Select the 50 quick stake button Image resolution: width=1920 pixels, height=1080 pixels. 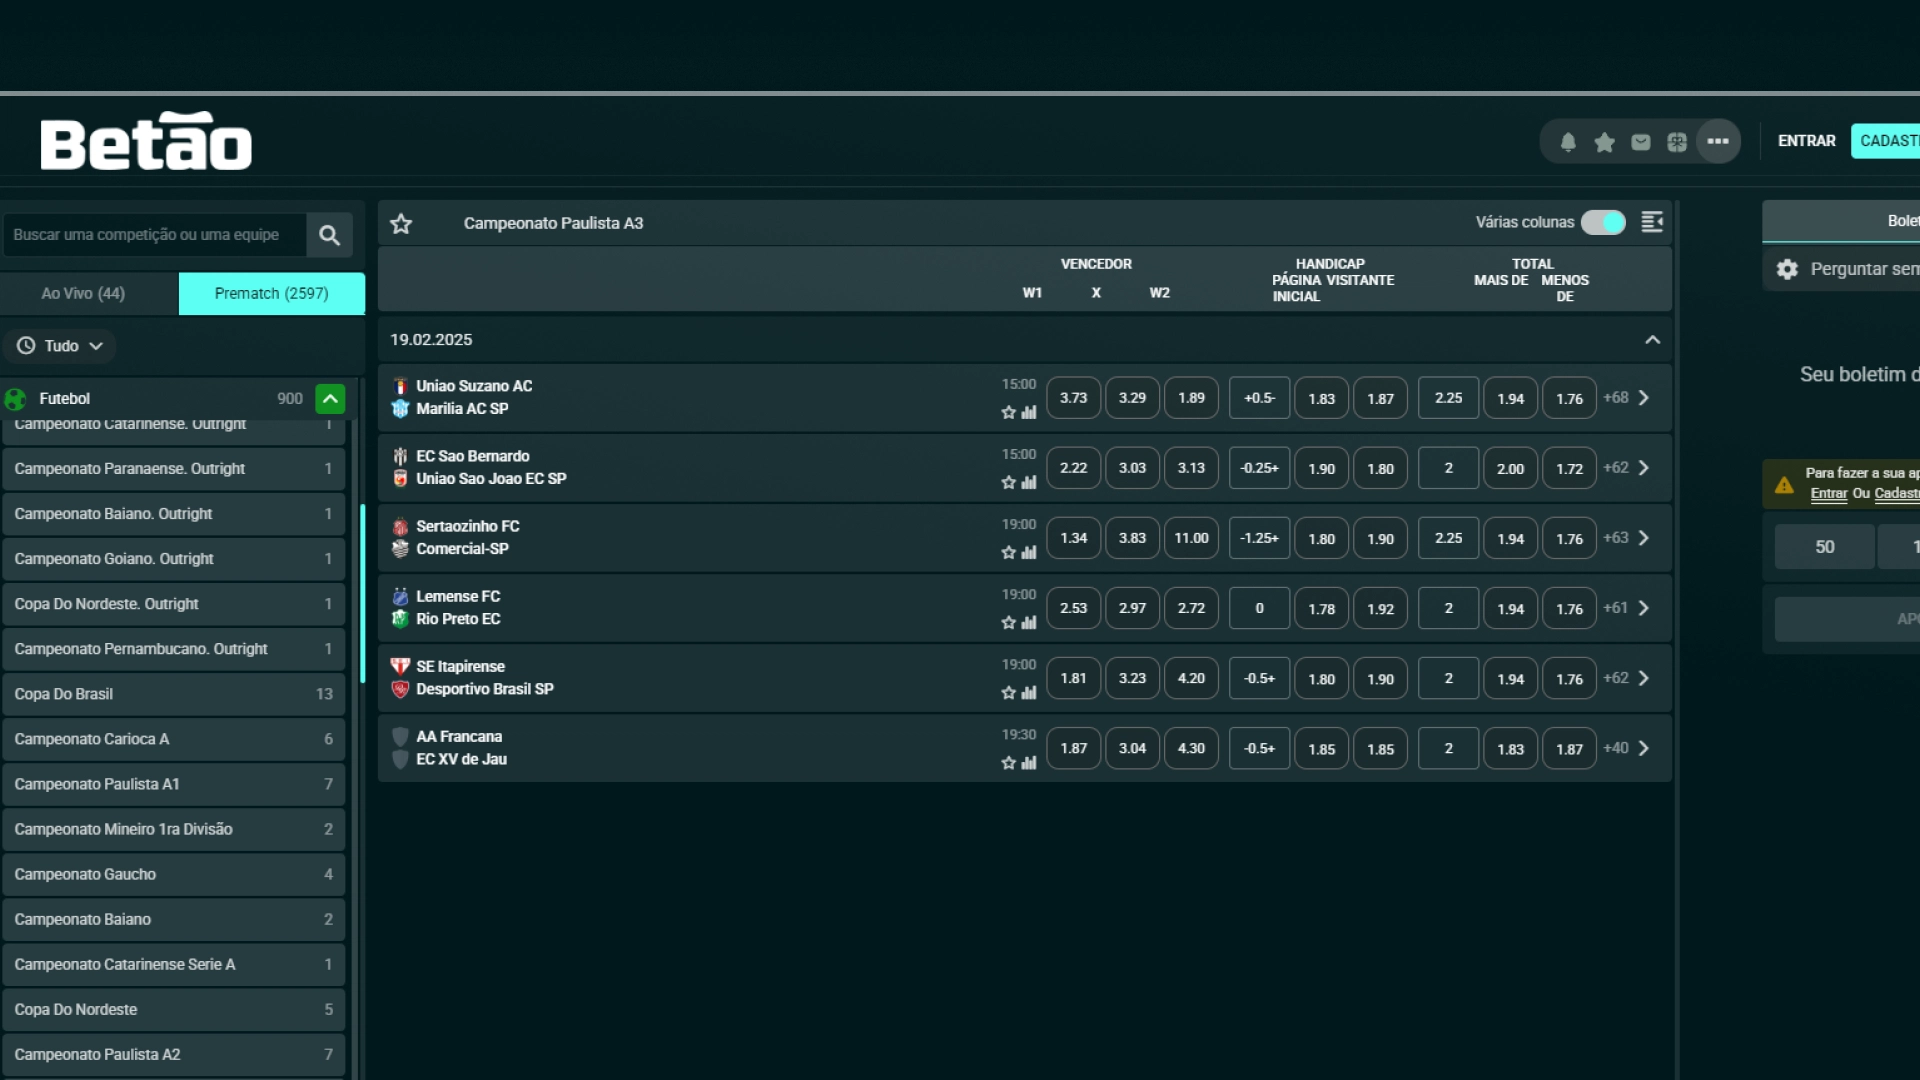[x=1824, y=547]
